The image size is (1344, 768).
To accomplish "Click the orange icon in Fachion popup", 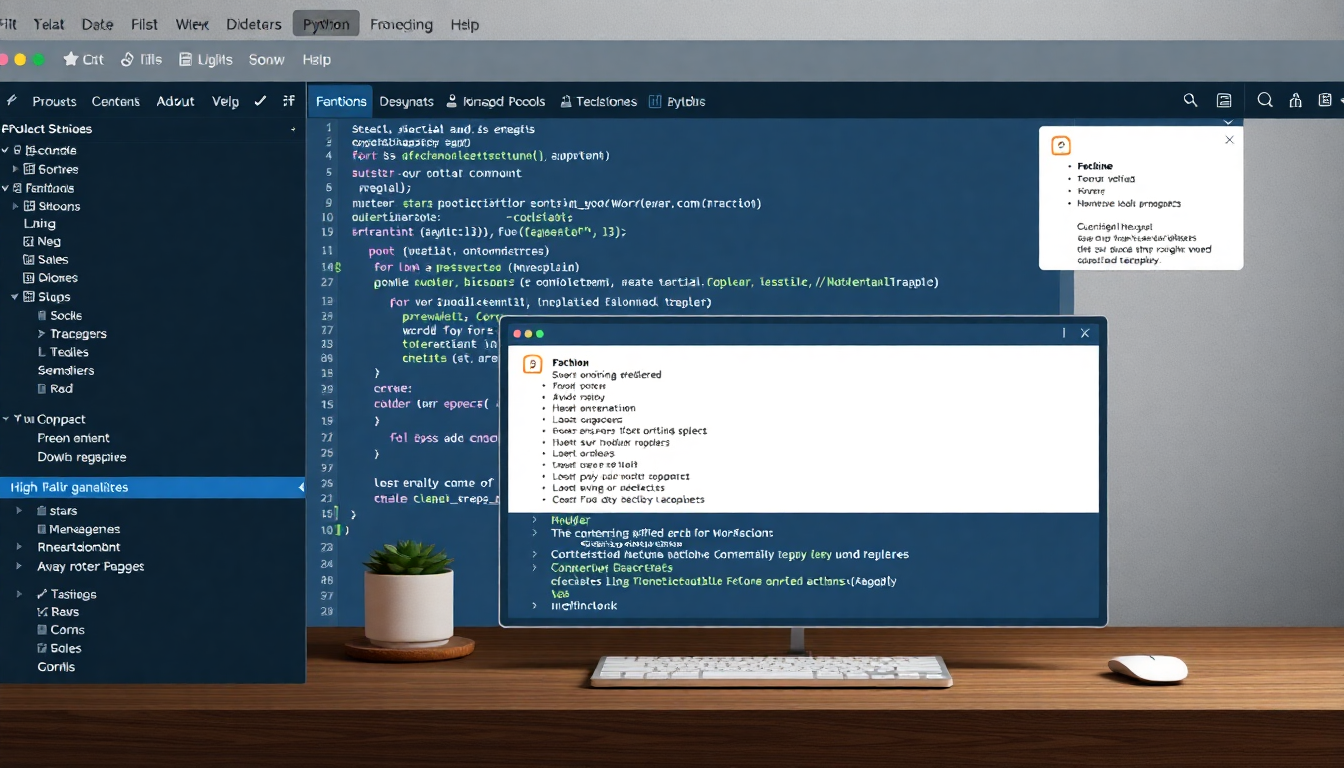I will pos(533,365).
